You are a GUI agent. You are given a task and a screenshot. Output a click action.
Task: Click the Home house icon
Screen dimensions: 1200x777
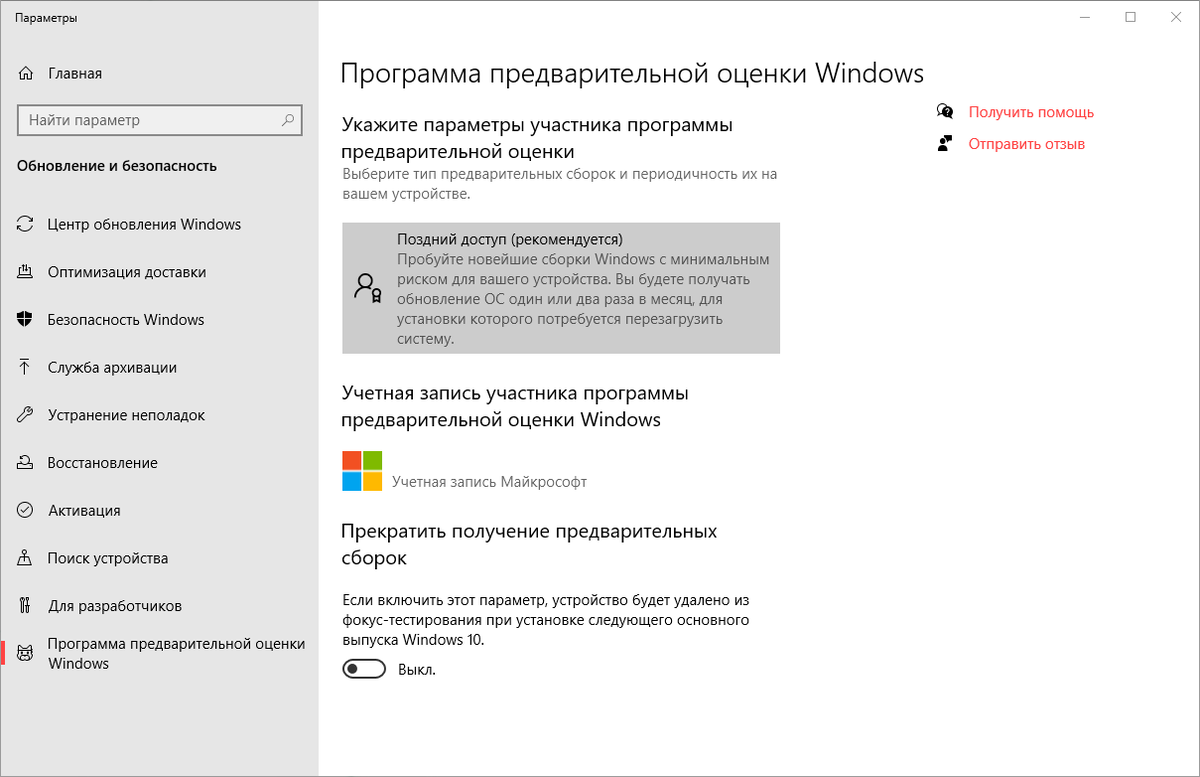tap(26, 73)
